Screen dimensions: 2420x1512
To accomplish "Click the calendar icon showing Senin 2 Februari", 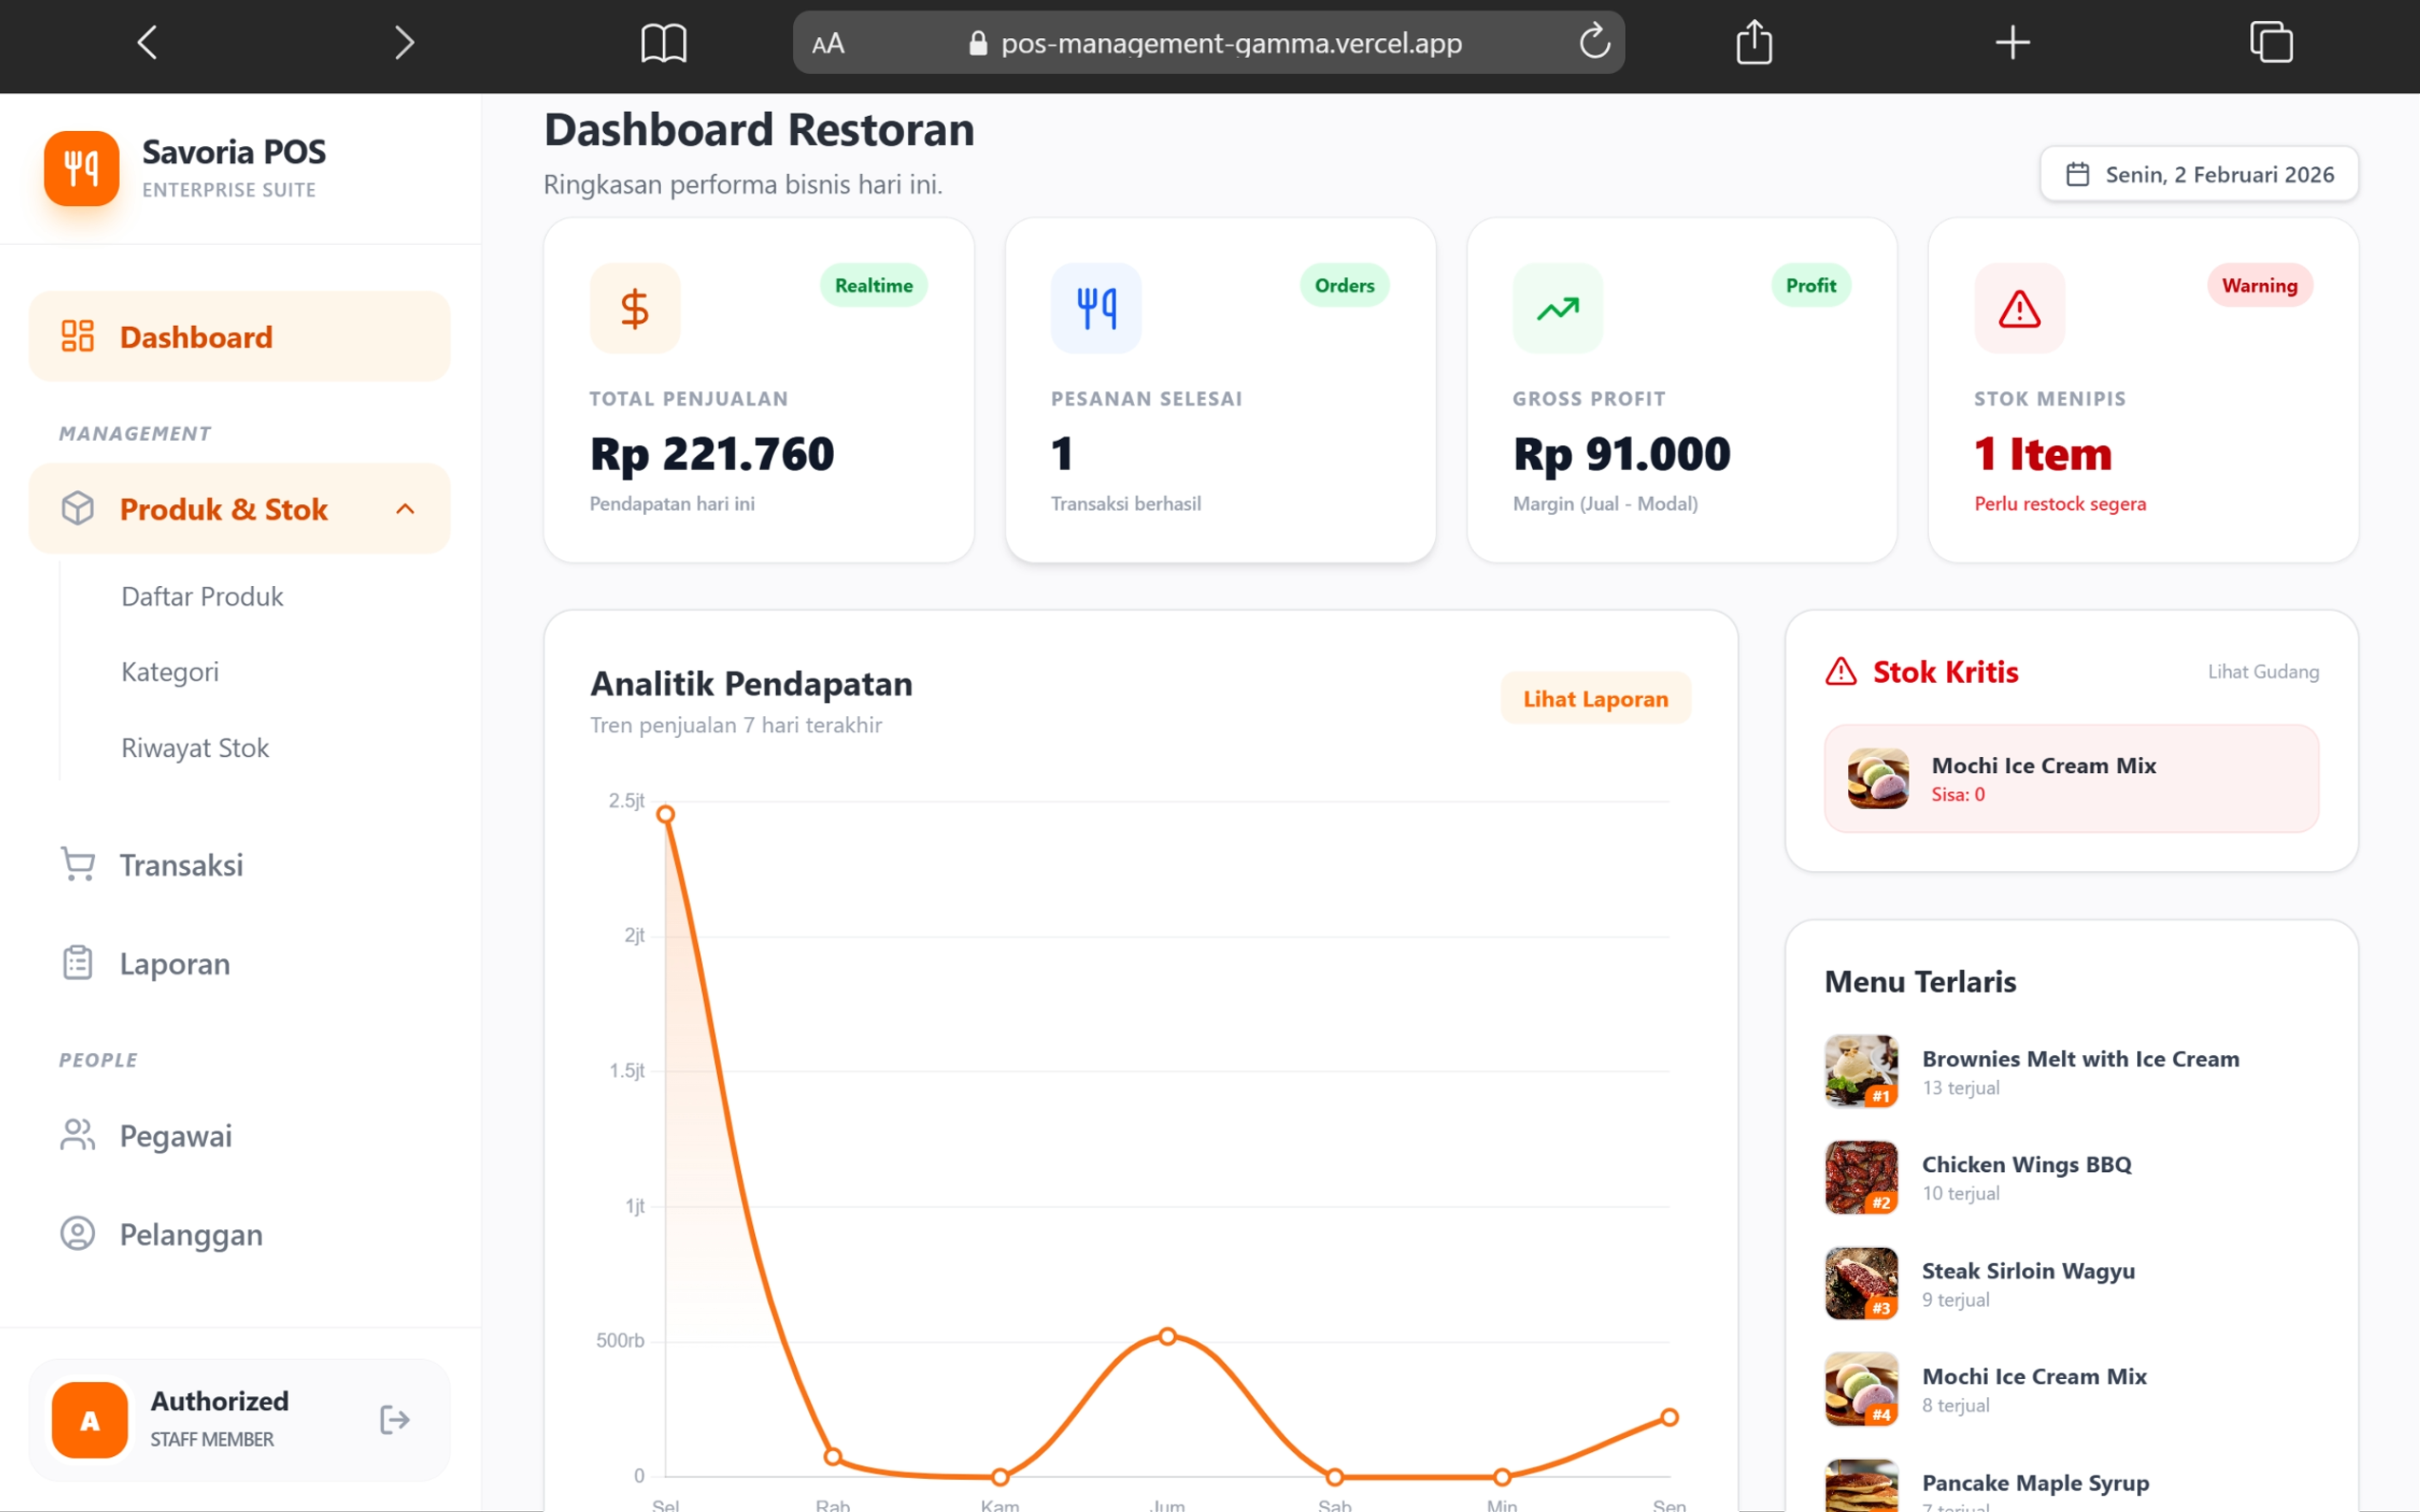I will tap(2079, 174).
